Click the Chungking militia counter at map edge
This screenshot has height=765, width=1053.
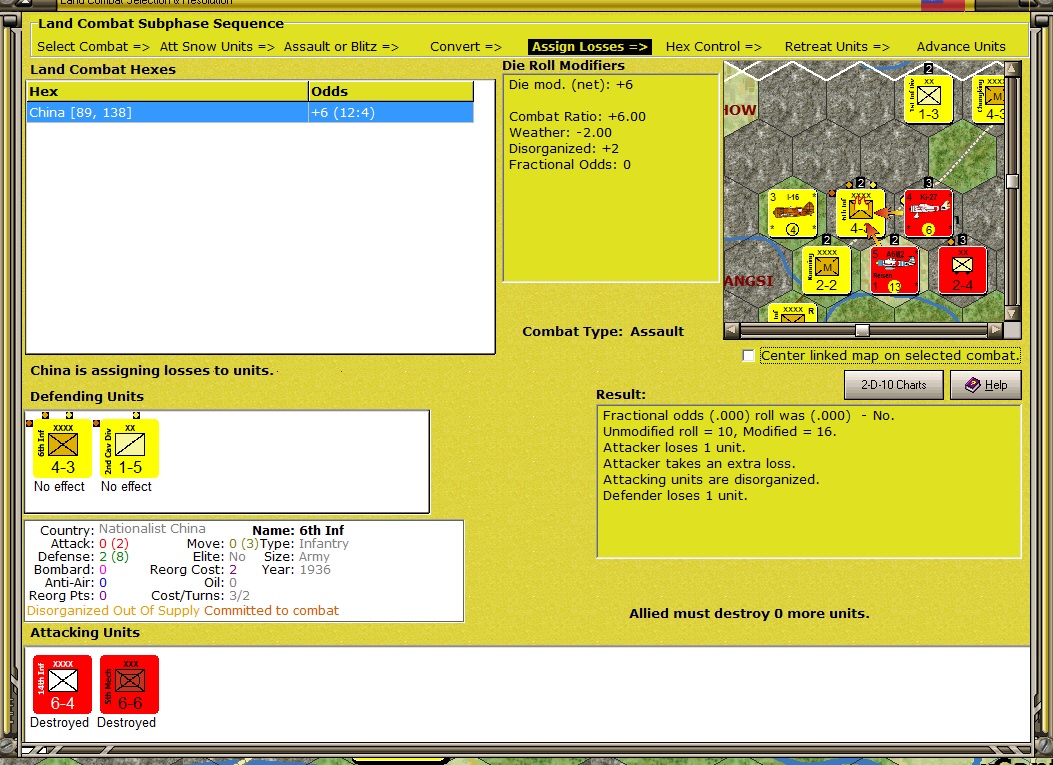[990, 99]
